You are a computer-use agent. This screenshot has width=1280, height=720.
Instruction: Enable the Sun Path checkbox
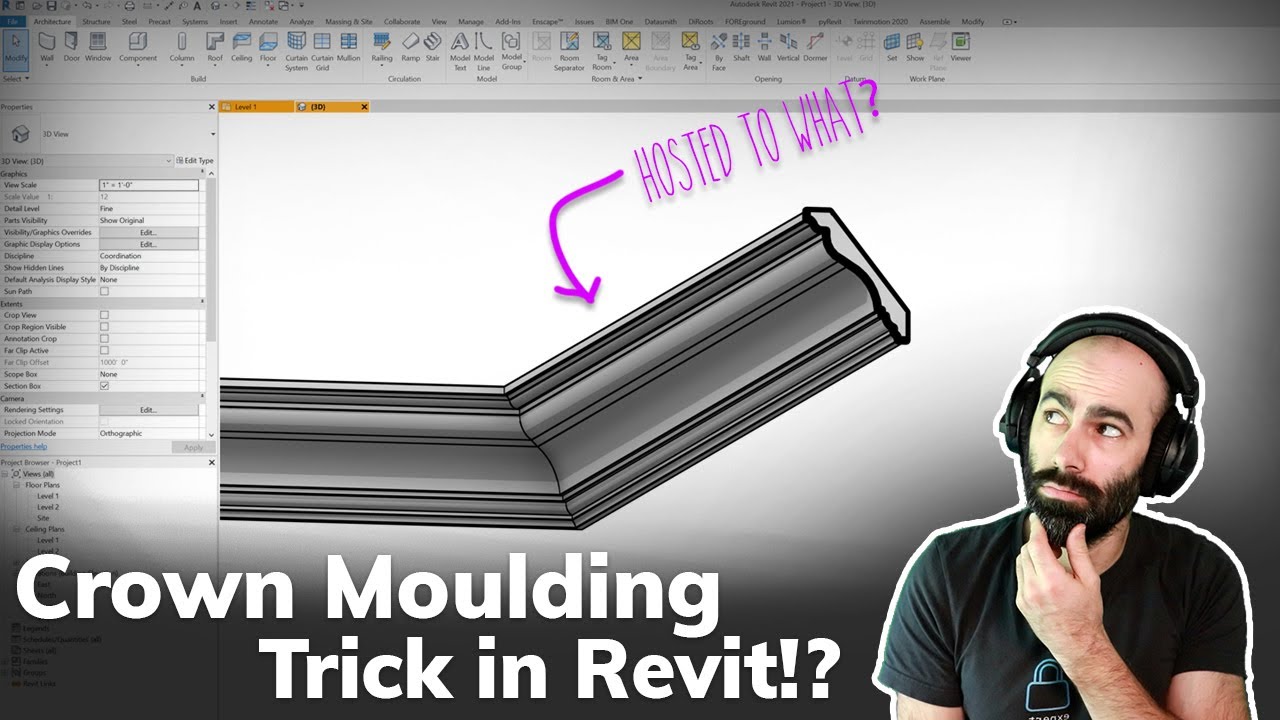point(103,291)
